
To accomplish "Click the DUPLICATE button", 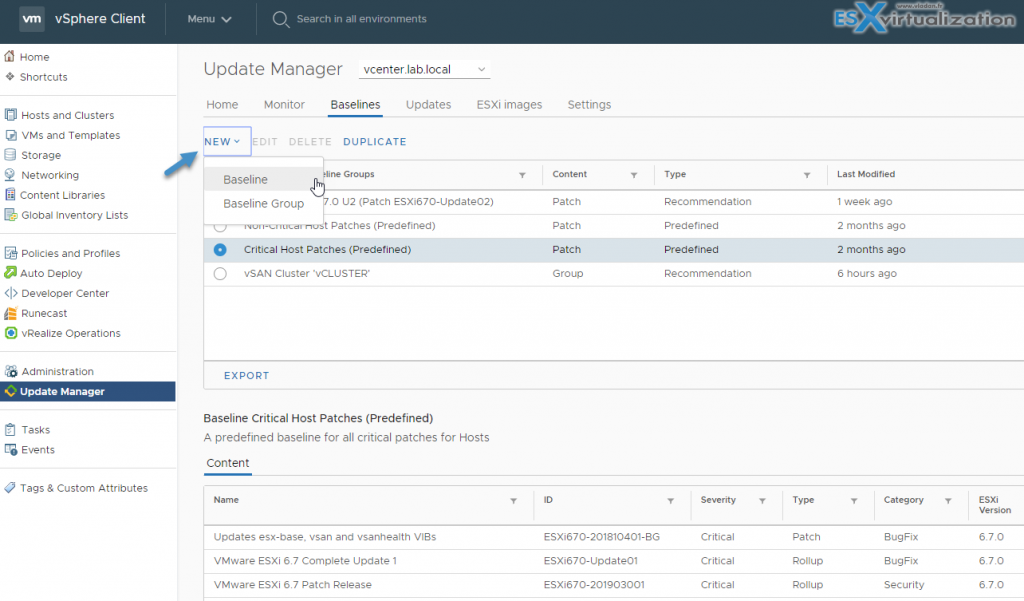I will pos(374,142).
